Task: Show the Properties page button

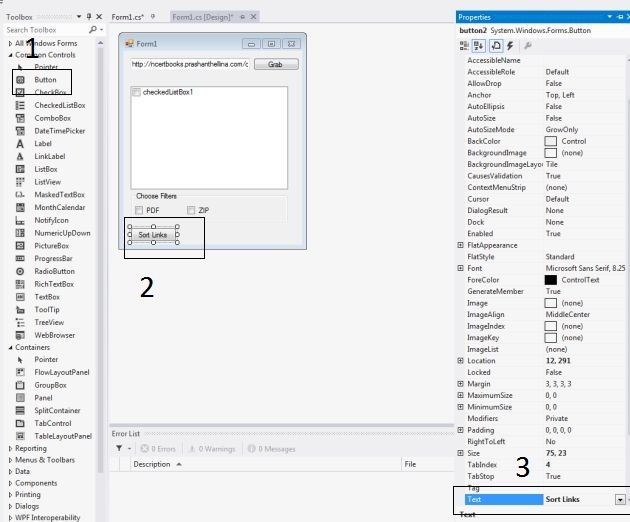Action: (496, 46)
